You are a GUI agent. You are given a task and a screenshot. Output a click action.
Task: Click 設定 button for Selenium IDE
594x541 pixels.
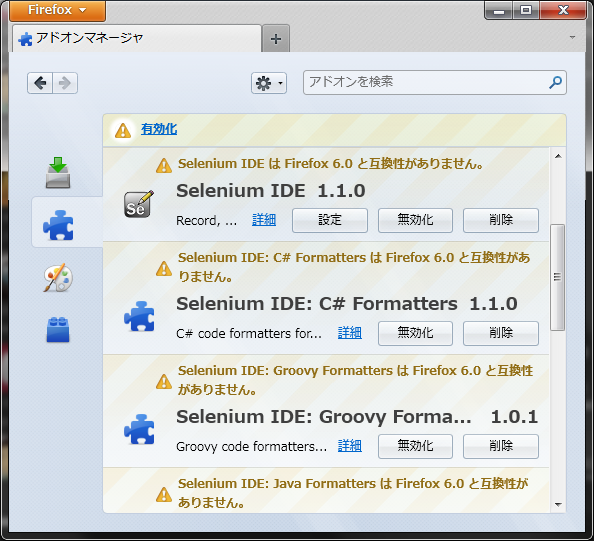(x=330, y=220)
